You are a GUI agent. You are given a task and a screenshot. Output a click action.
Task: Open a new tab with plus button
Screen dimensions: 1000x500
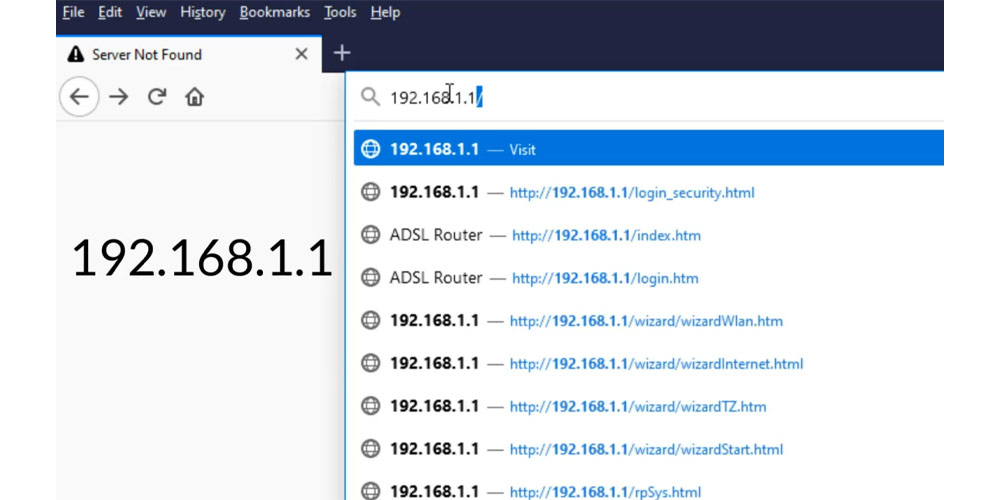[342, 53]
